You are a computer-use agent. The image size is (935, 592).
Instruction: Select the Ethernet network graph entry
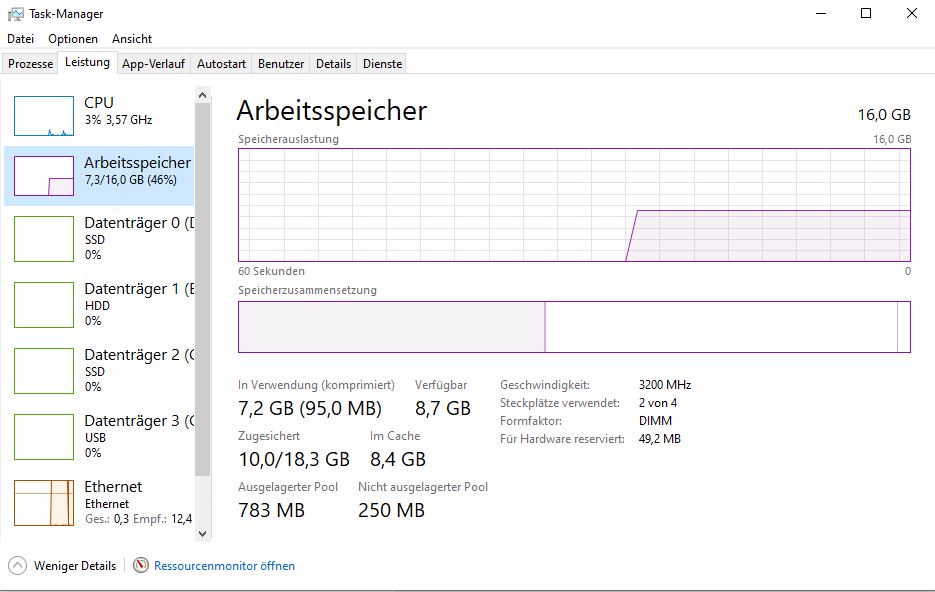[44, 503]
